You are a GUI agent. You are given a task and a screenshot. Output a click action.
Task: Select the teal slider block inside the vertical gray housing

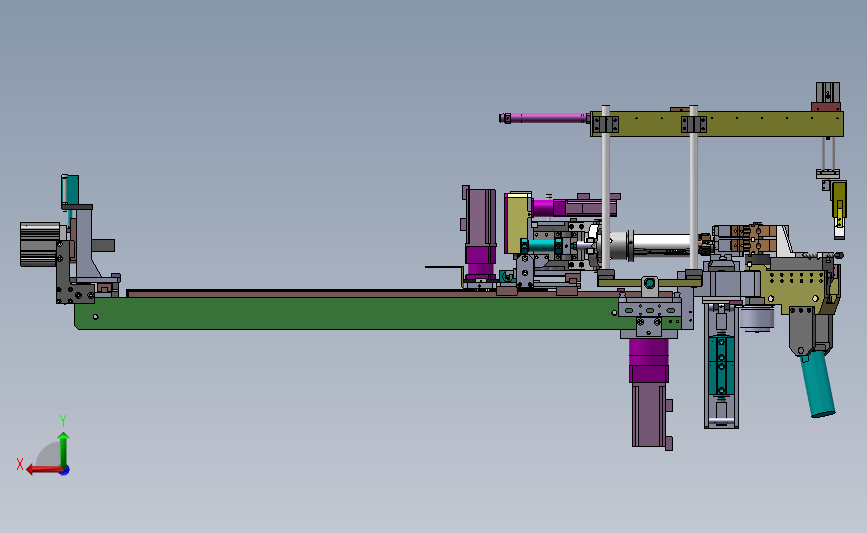[721, 365]
